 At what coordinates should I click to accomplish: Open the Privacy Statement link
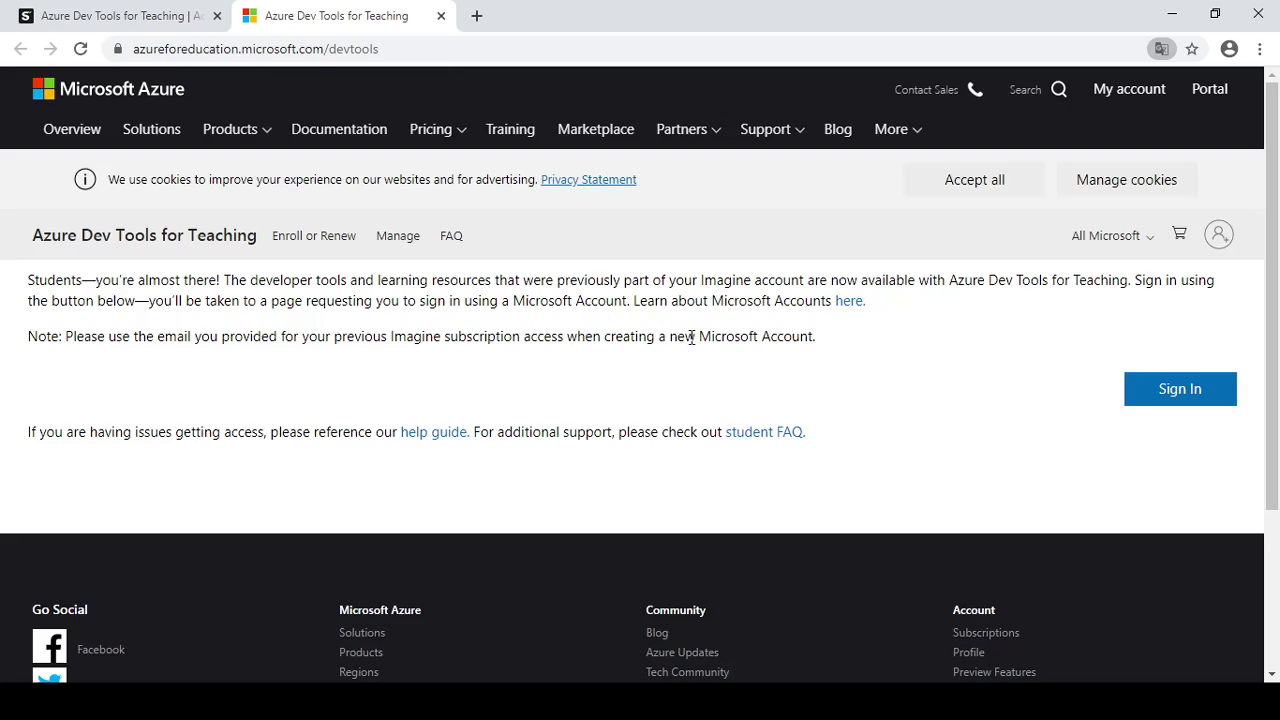tap(588, 180)
